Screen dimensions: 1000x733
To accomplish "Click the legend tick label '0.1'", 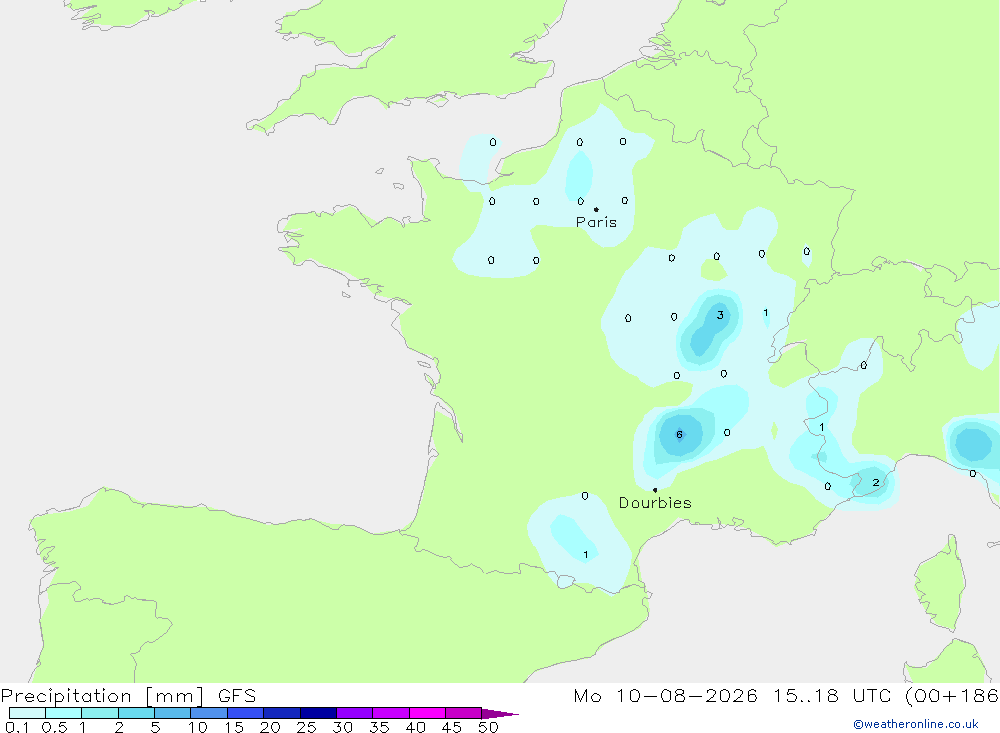I will click(17, 727).
